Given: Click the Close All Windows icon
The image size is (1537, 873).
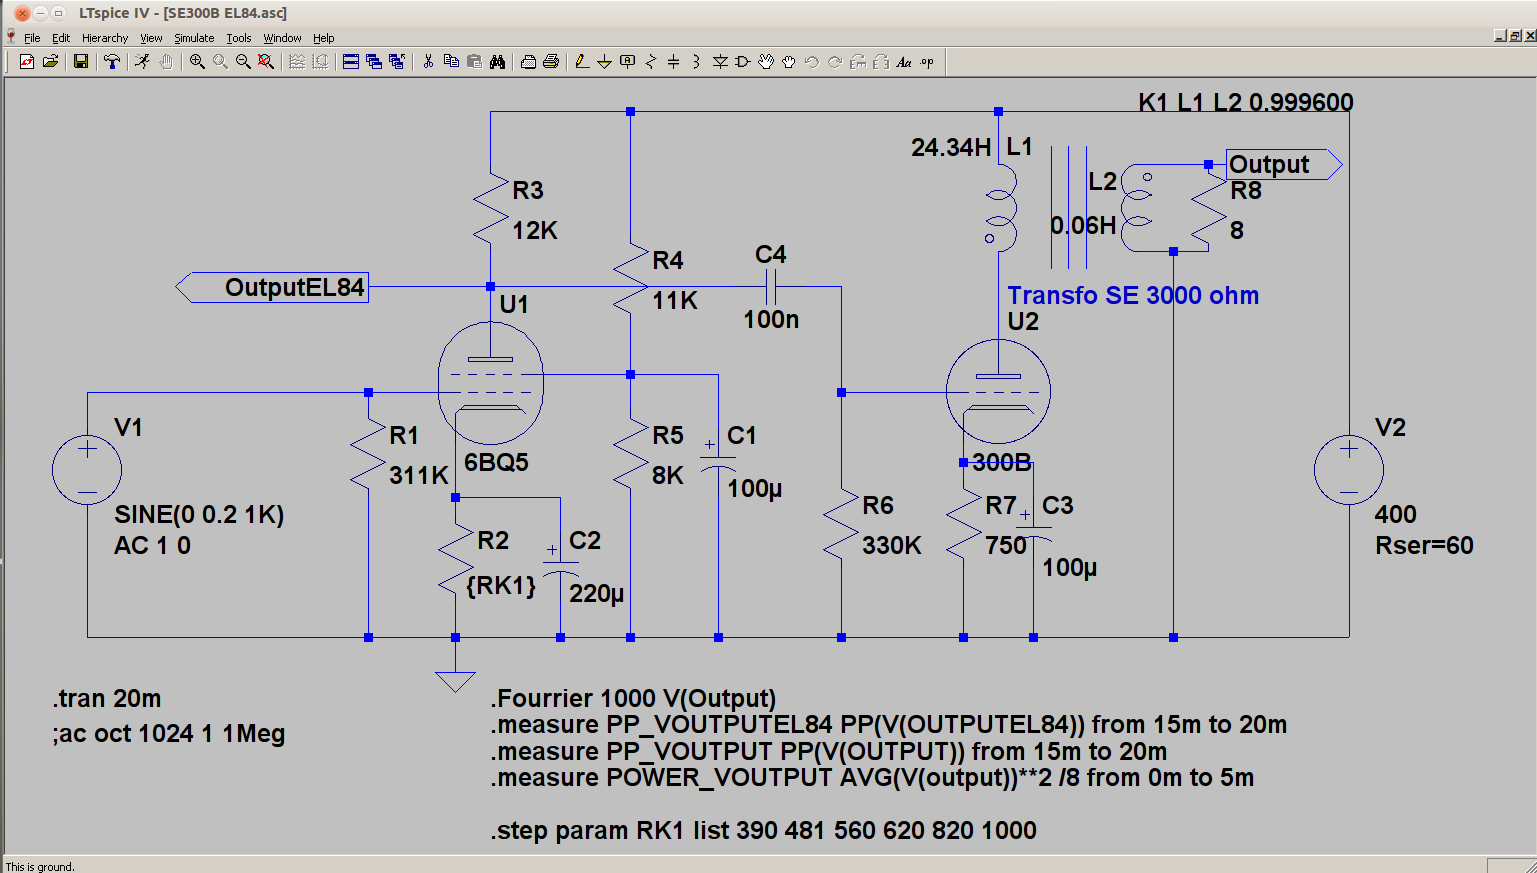Looking at the screenshot, I should click(x=397, y=62).
